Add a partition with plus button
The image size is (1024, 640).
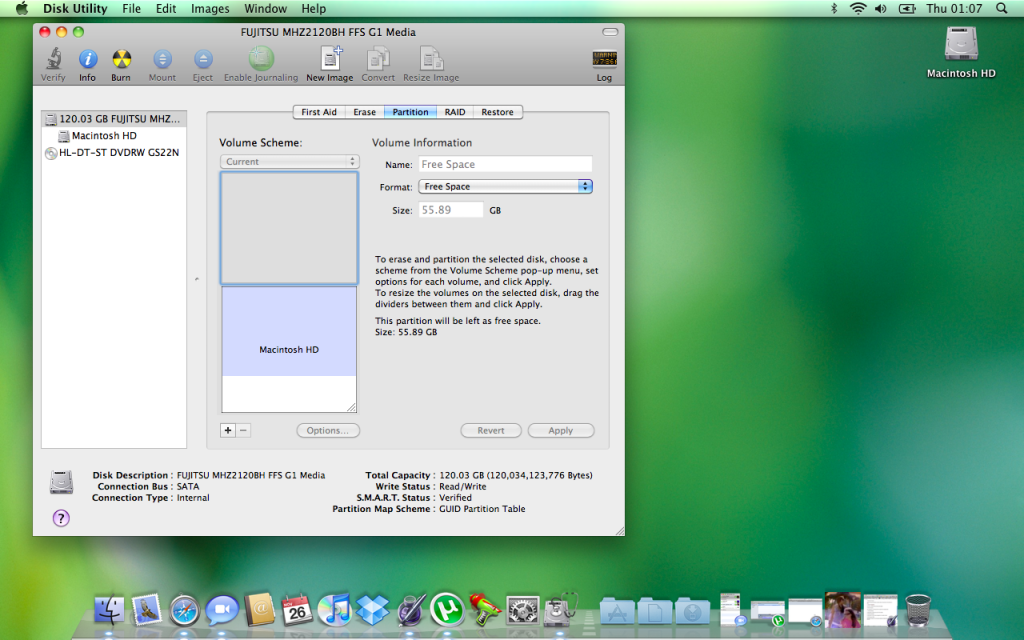(x=228, y=430)
